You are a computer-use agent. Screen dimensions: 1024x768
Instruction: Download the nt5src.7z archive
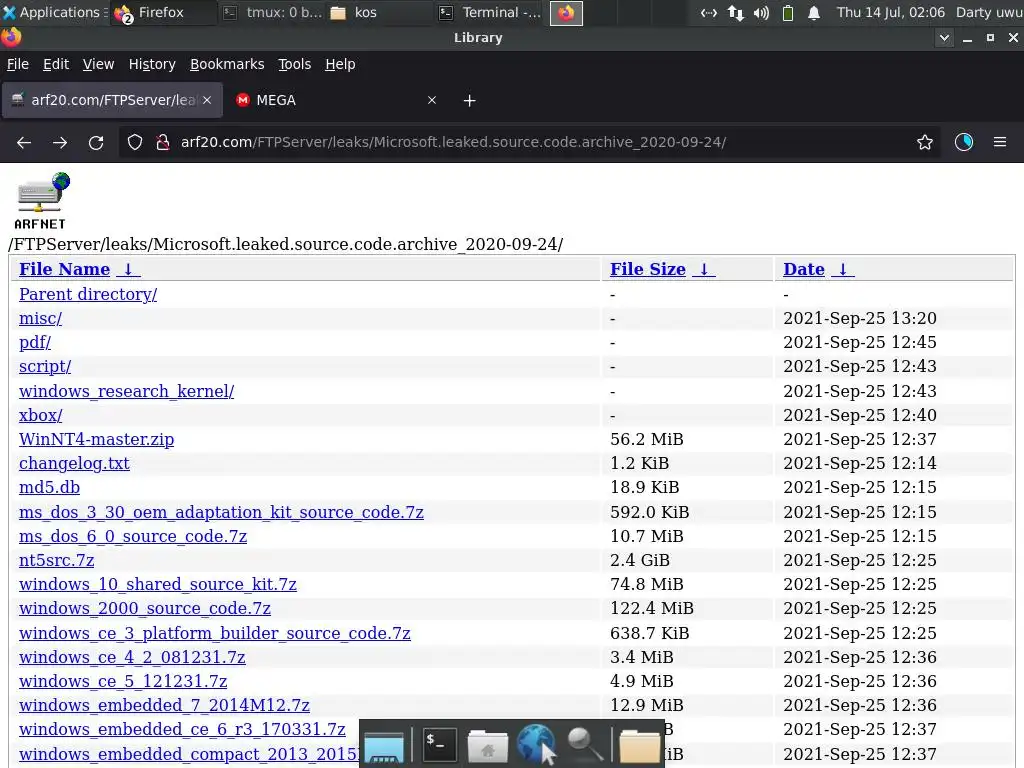pos(57,561)
